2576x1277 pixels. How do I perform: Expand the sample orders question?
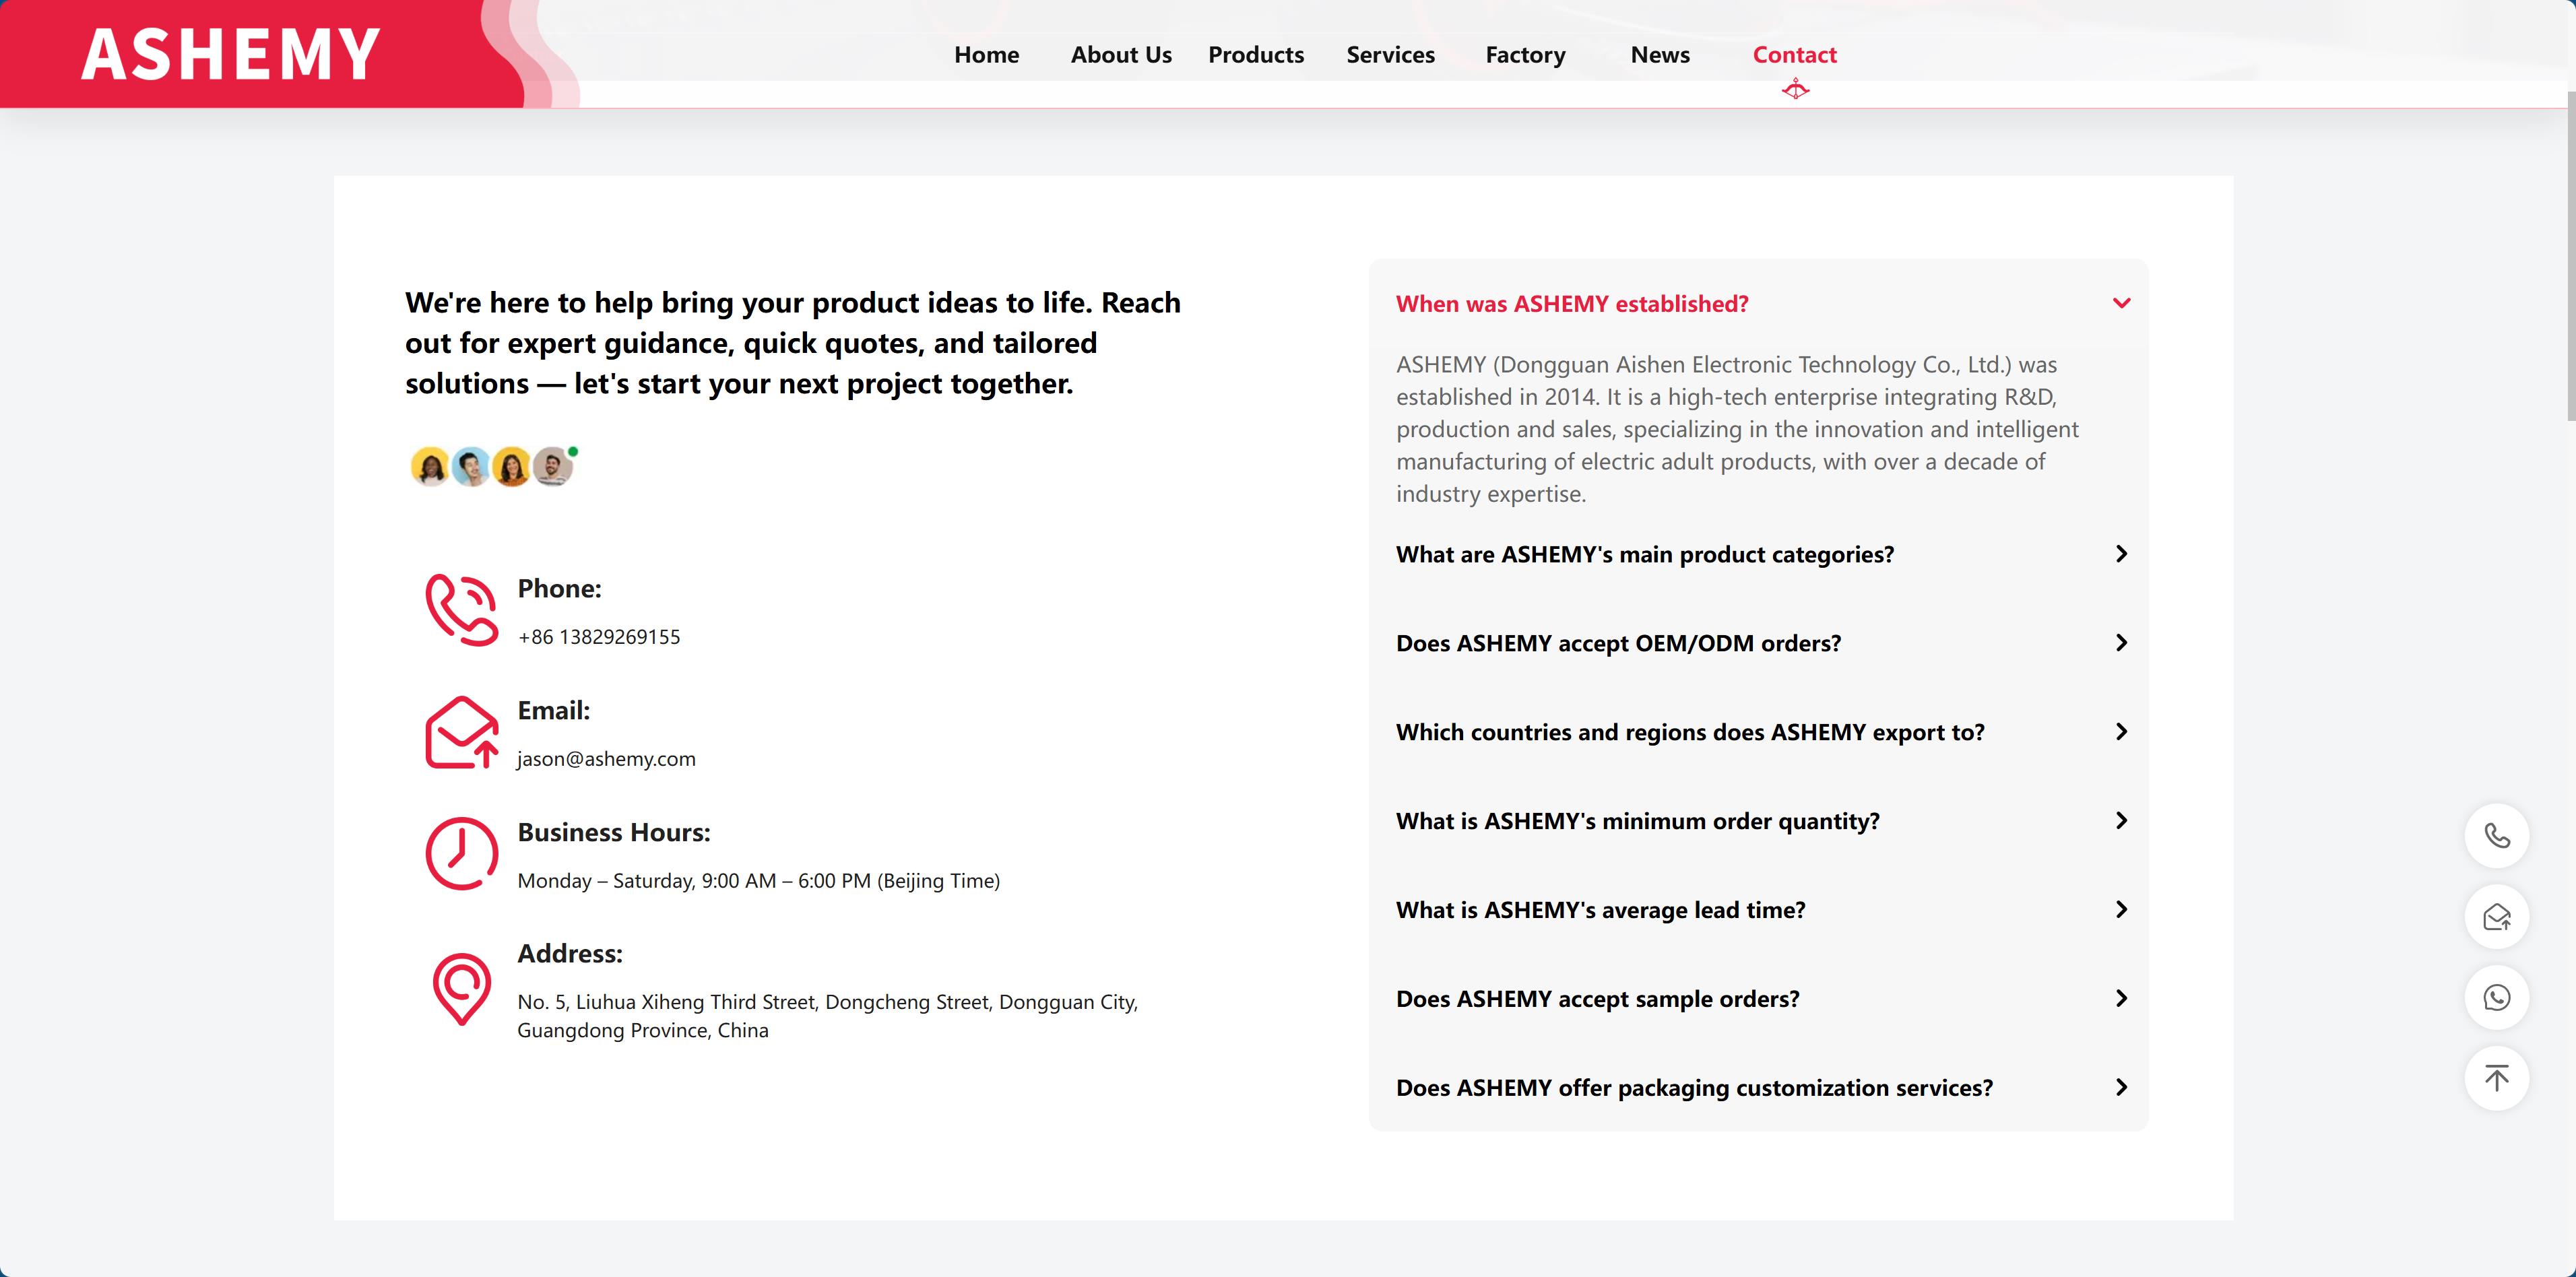coord(1758,999)
